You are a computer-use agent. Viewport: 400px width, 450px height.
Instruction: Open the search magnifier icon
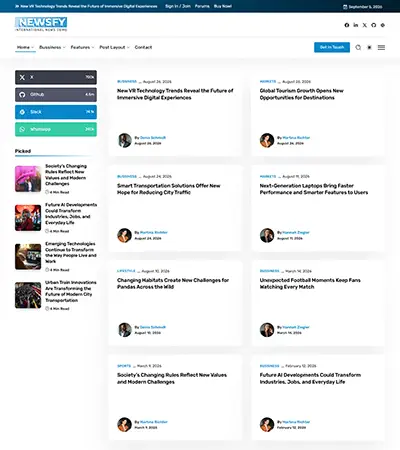pos(358,47)
